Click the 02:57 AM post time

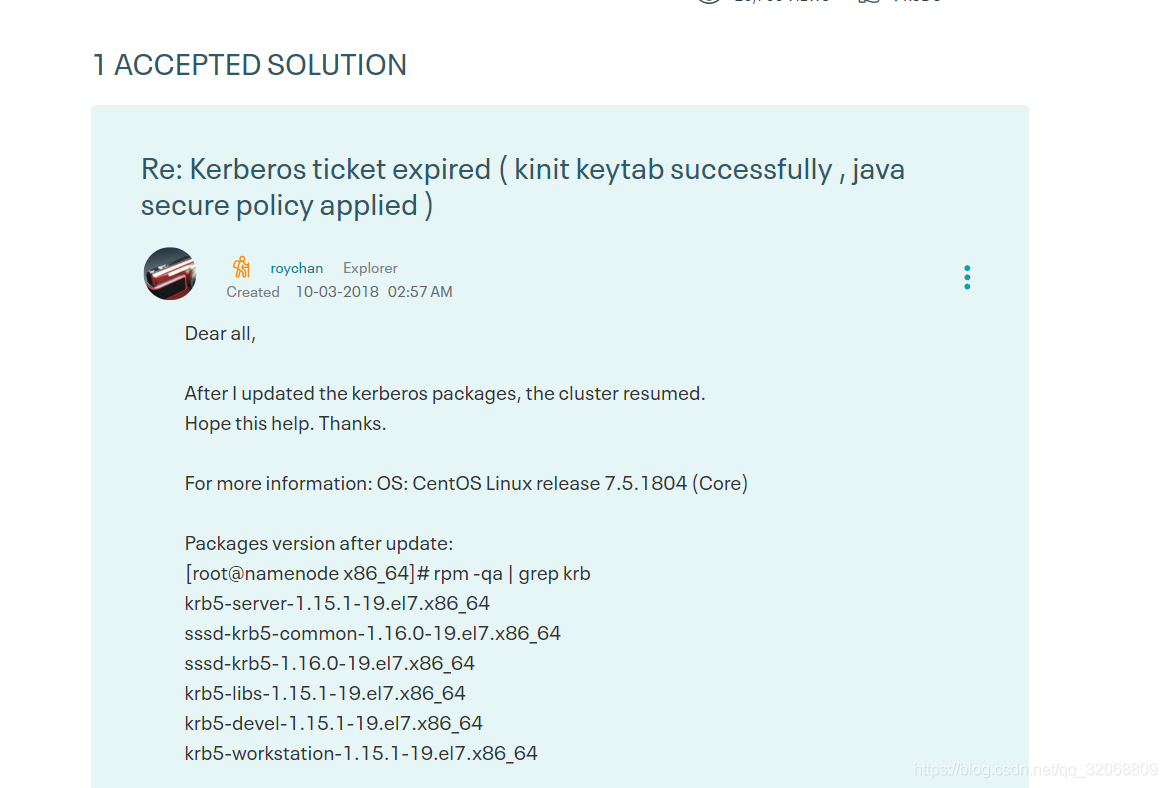[420, 292]
